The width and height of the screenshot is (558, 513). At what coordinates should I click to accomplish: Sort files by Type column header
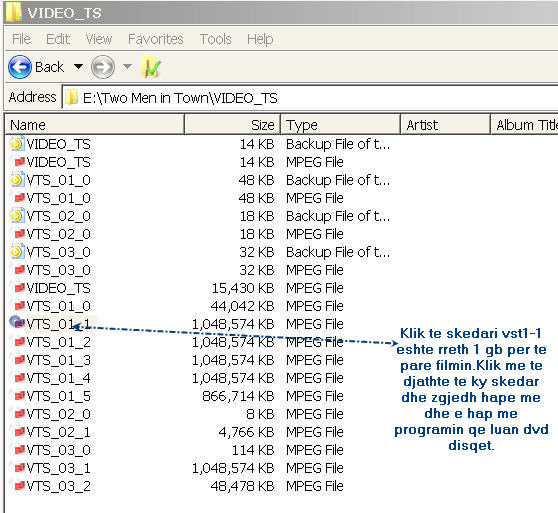[x=341, y=125]
